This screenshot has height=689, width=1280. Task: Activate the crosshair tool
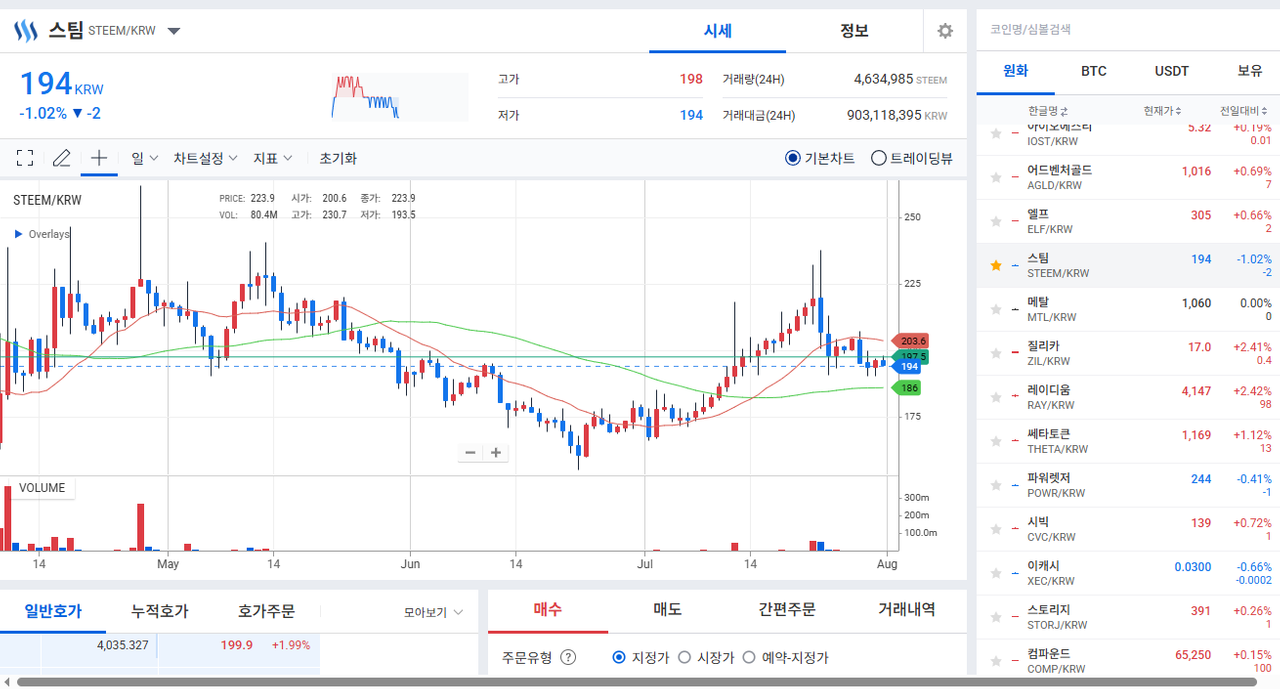[99, 158]
